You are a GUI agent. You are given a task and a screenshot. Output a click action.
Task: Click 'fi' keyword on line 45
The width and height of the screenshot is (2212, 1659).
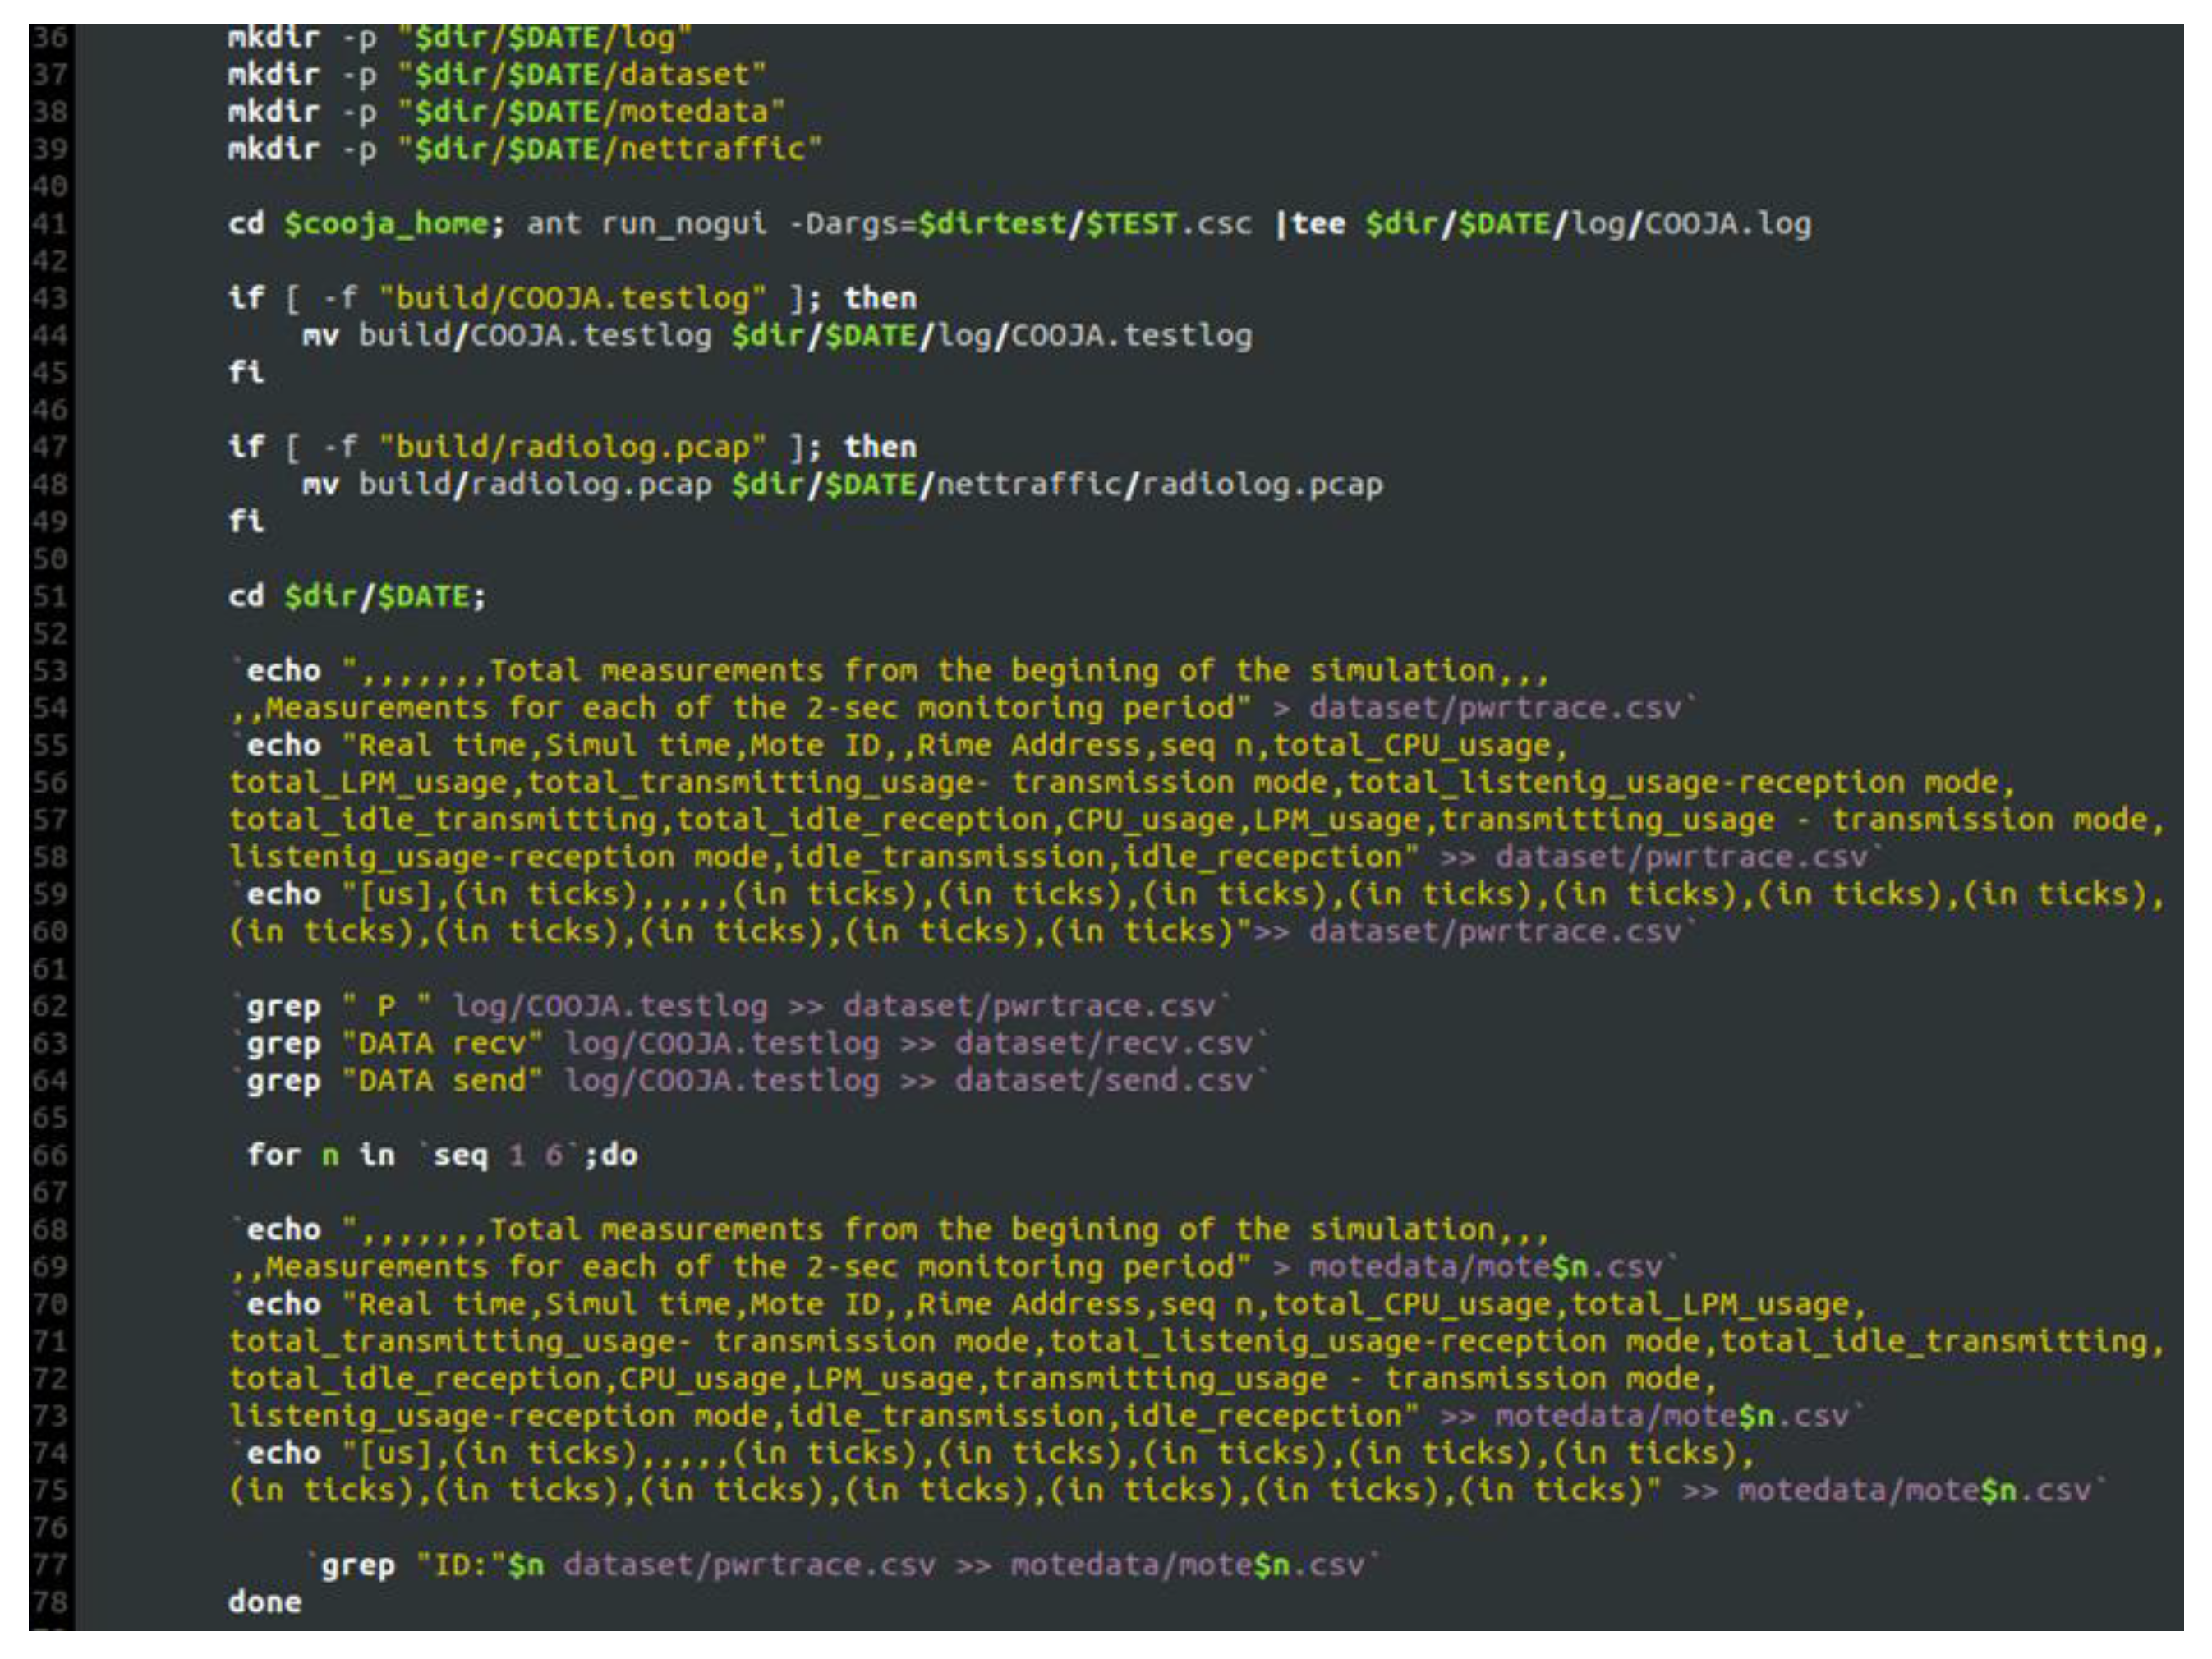246,372
